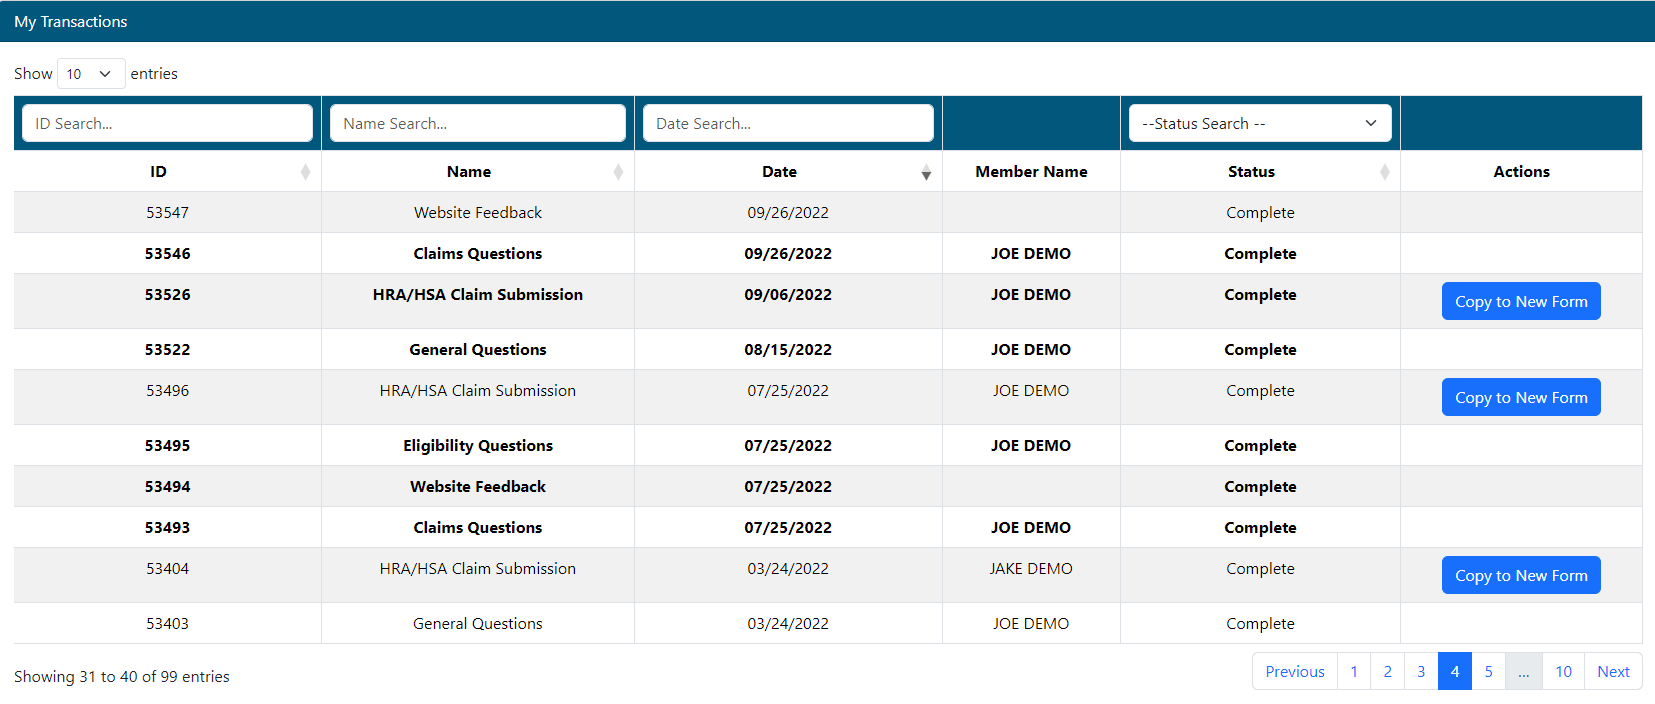Copy transaction 53496 to new form
Screen dimensions: 1655x704
pos(1520,398)
